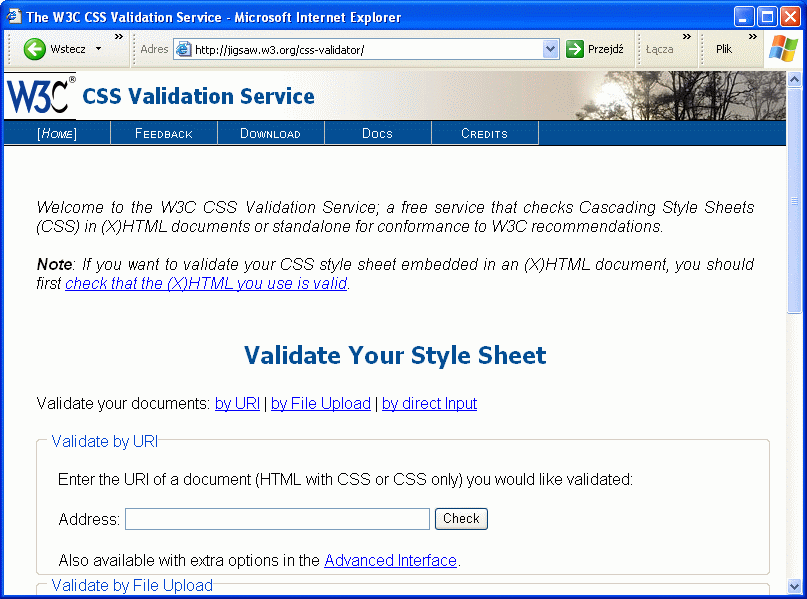Close the Internet Explorer window

(790, 16)
